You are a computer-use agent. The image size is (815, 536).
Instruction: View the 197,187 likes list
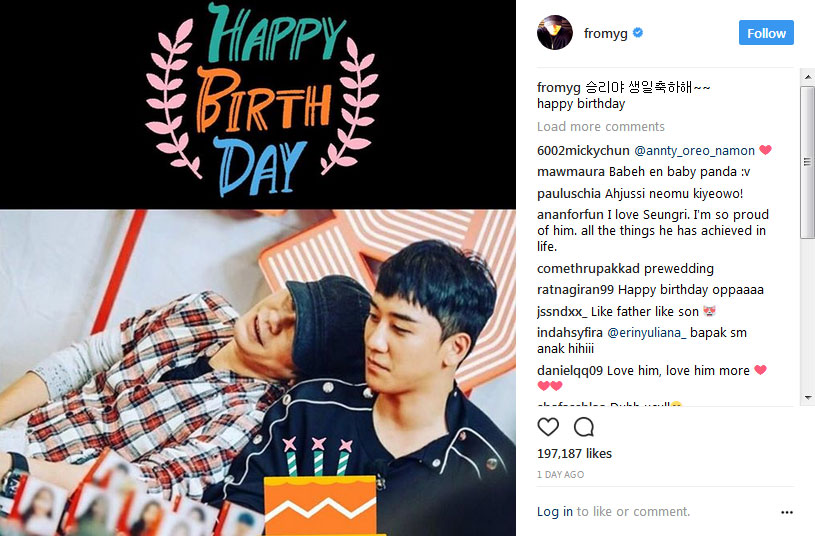[574, 453]
